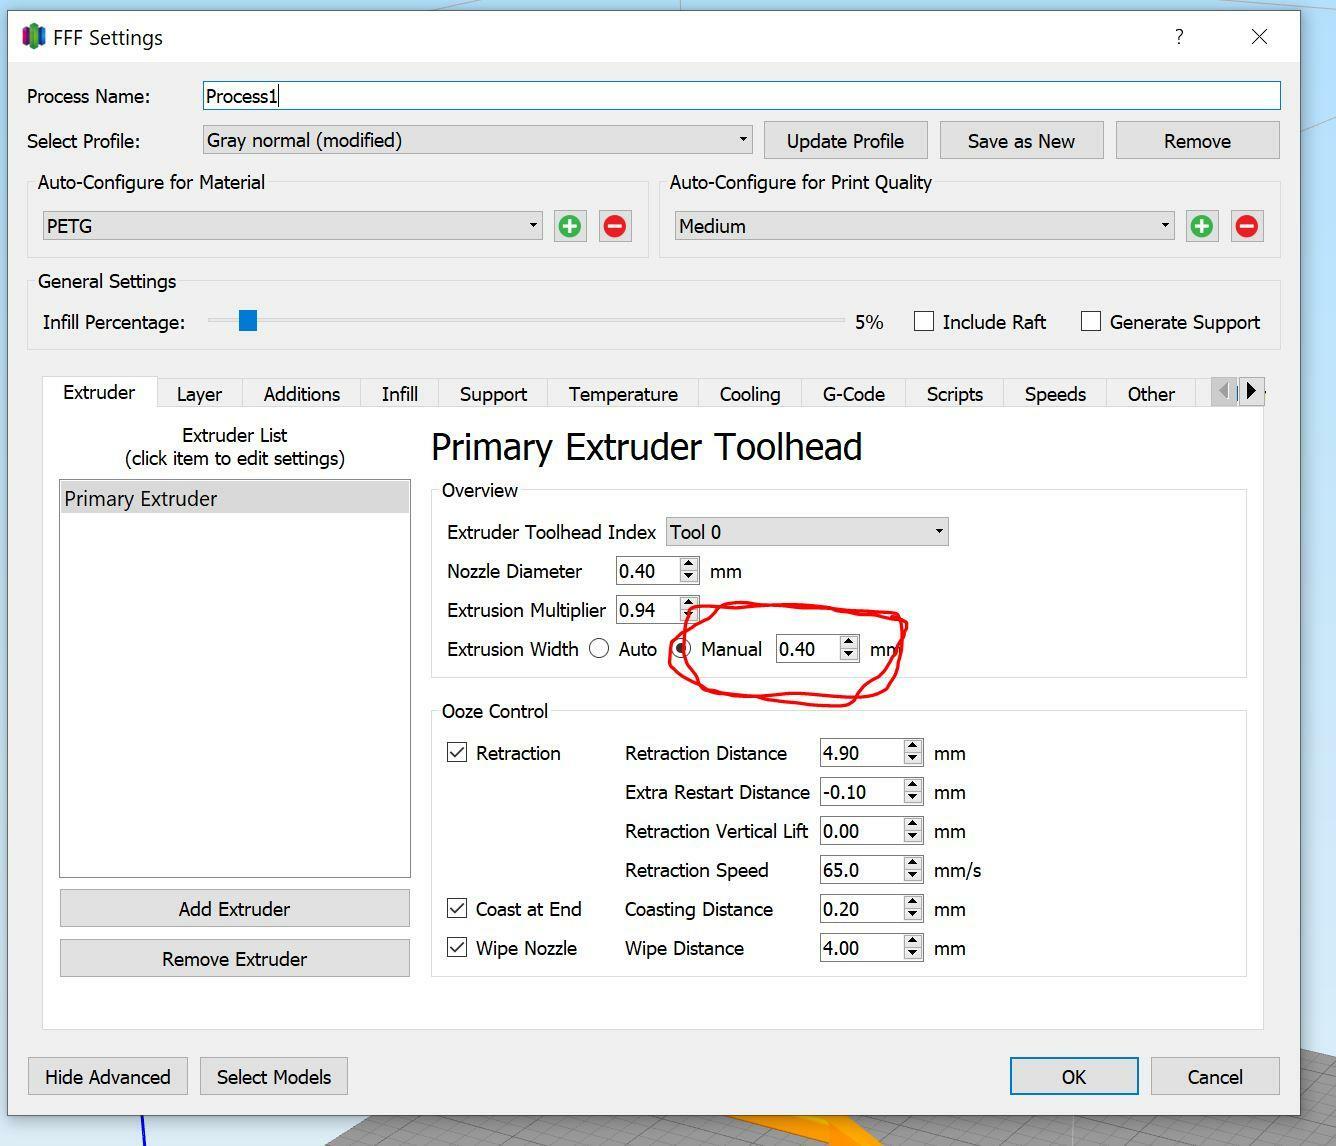The image size is (1336, 1146).
Task: Select Primary Extruder in the extruder list
Action: point(235,498)
